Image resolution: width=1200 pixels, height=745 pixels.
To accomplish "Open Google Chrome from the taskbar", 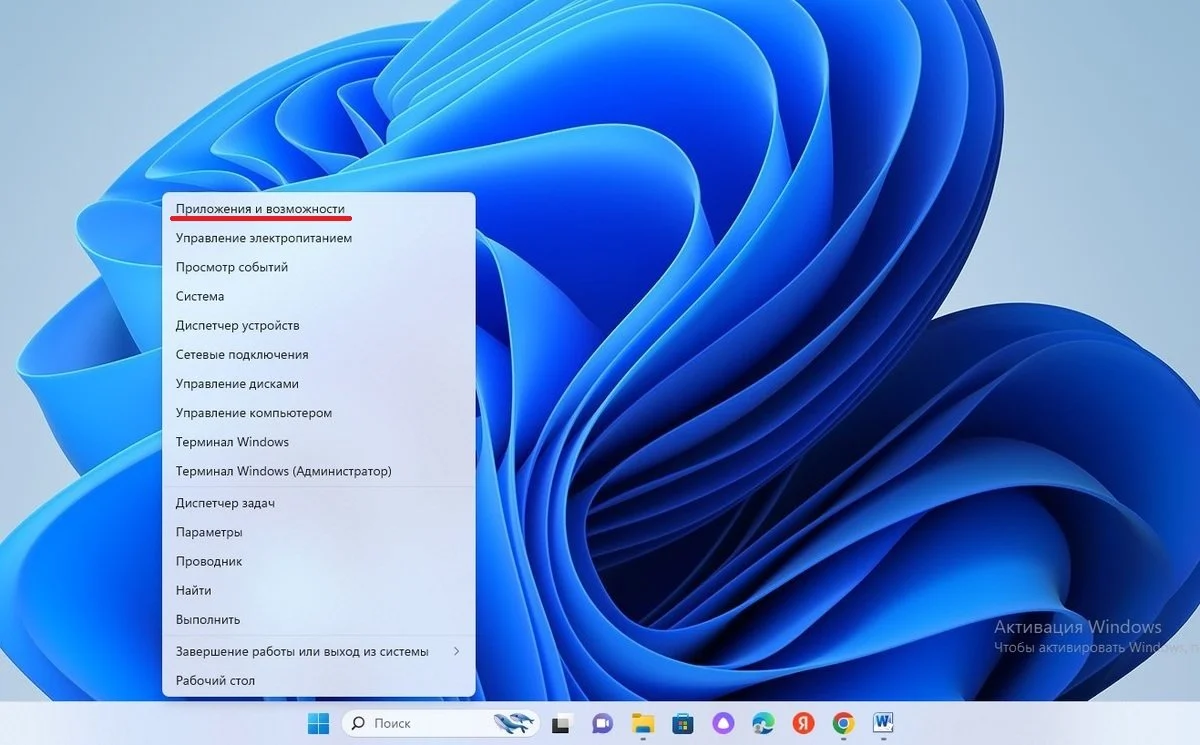I will tap(844, 722).
